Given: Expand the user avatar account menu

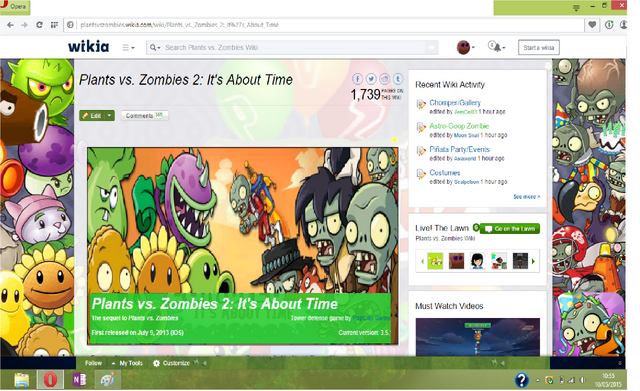Looking at the screenshot, I should 466,47.
